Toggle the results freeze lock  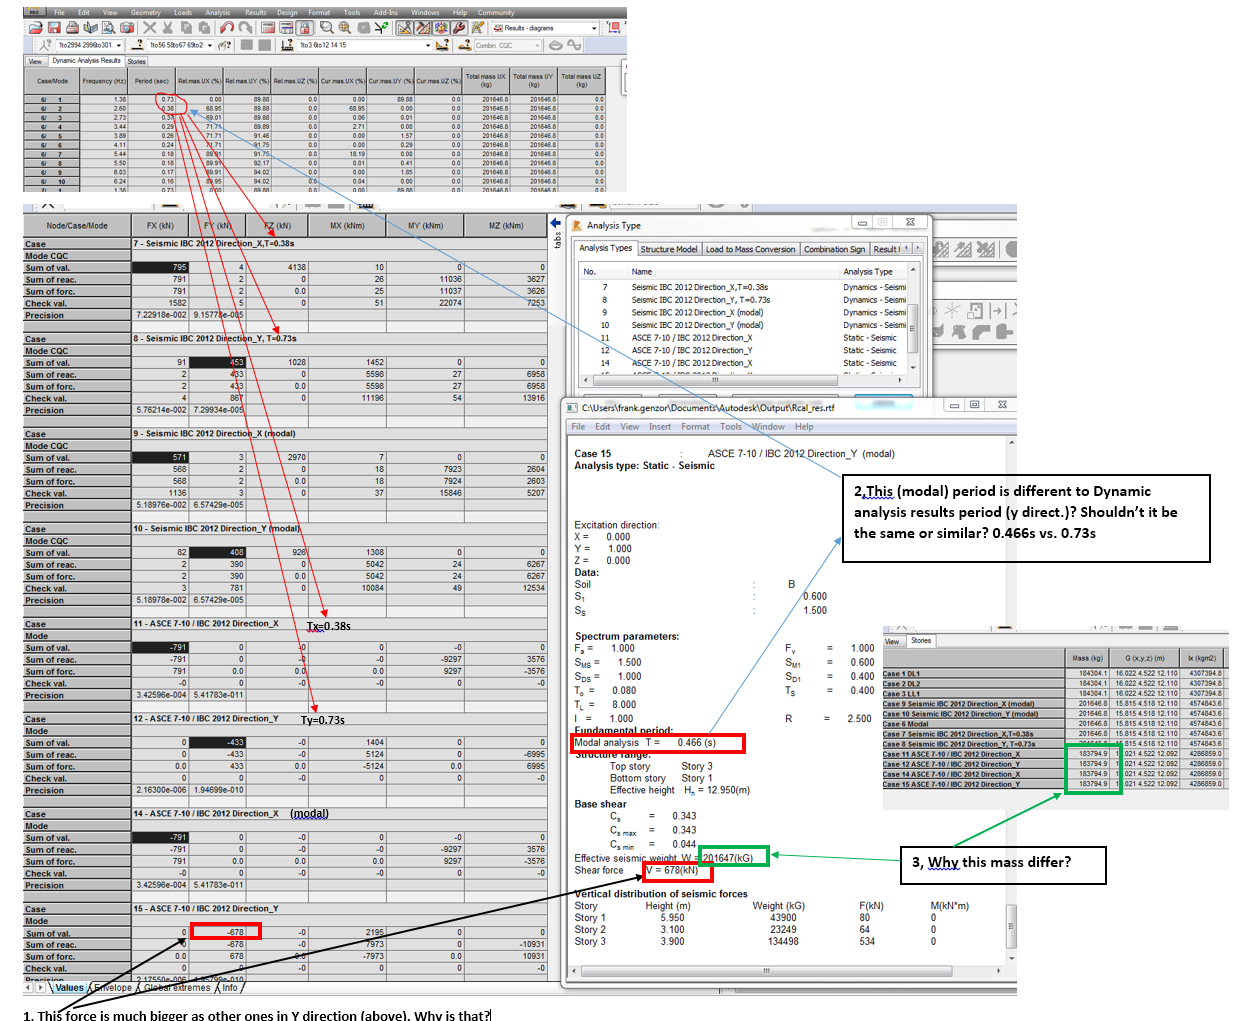point(303,29)
